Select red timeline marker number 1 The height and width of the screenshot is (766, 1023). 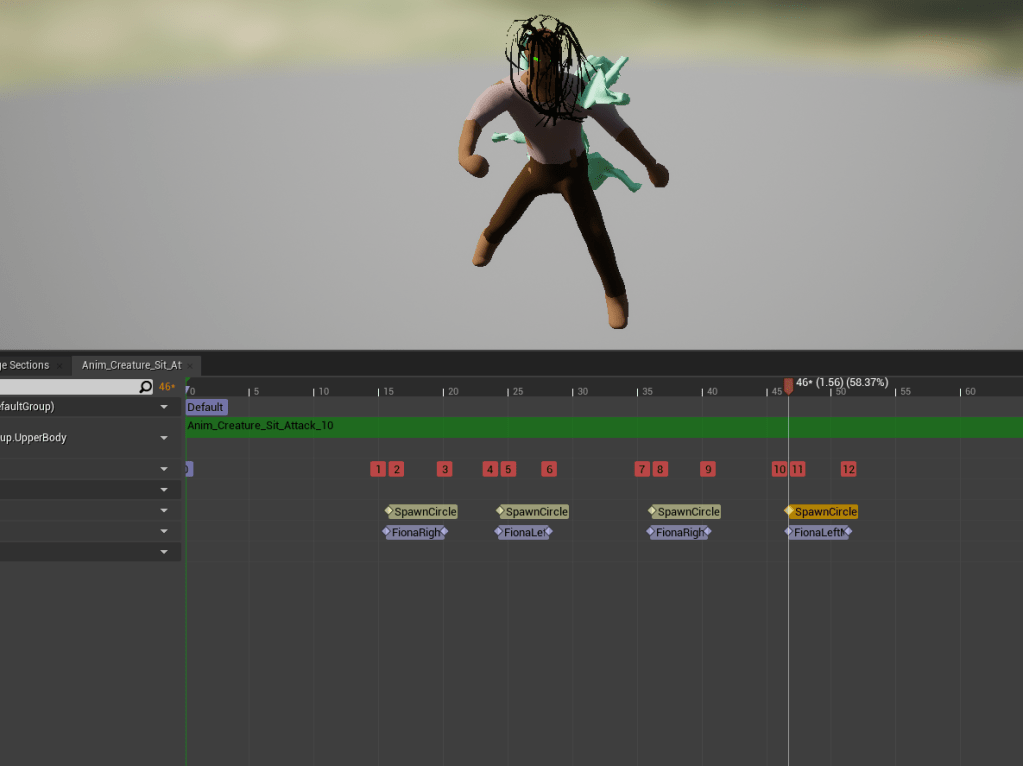[377, 469]
